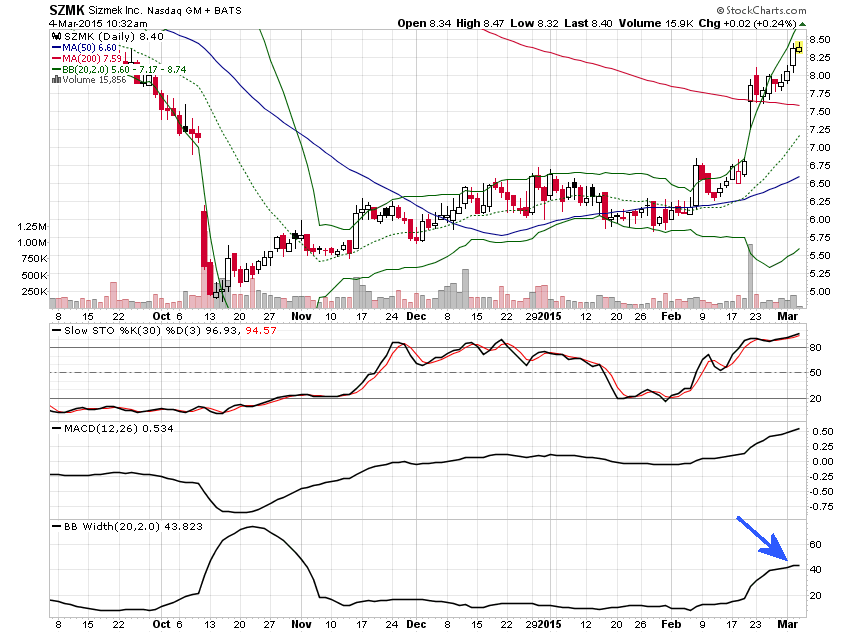Click the 250K volume axis label

(34, 292)
